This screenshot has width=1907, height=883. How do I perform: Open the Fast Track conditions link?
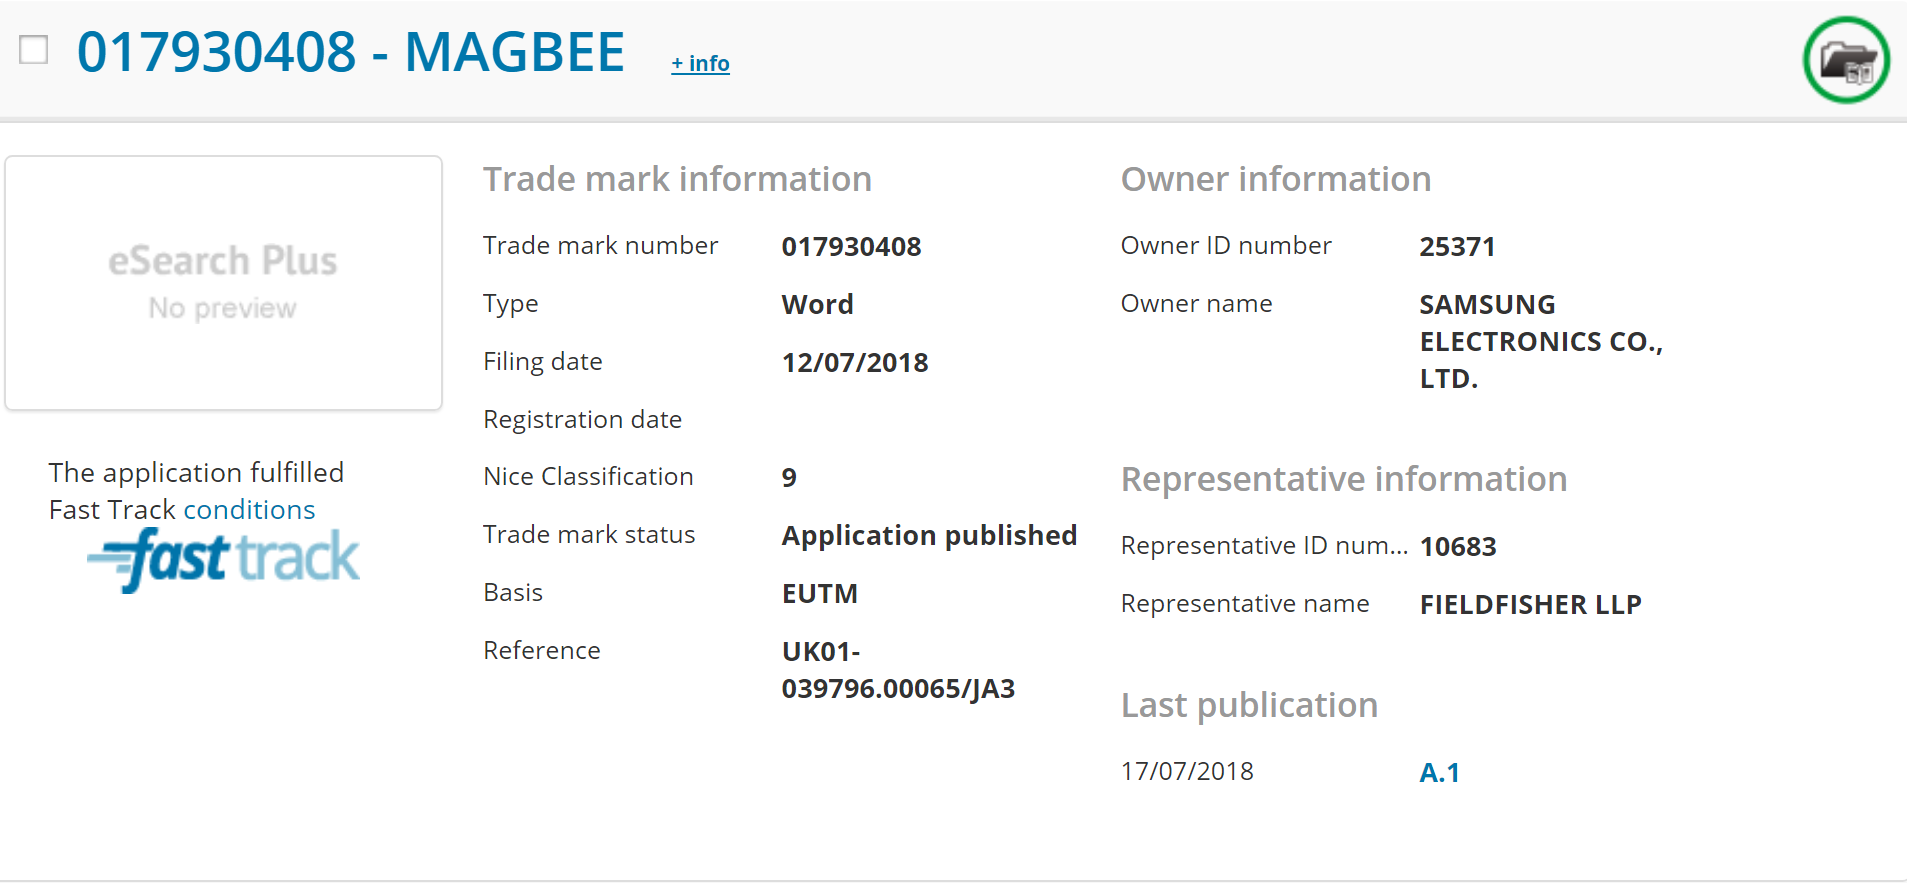tap(249, 510)
